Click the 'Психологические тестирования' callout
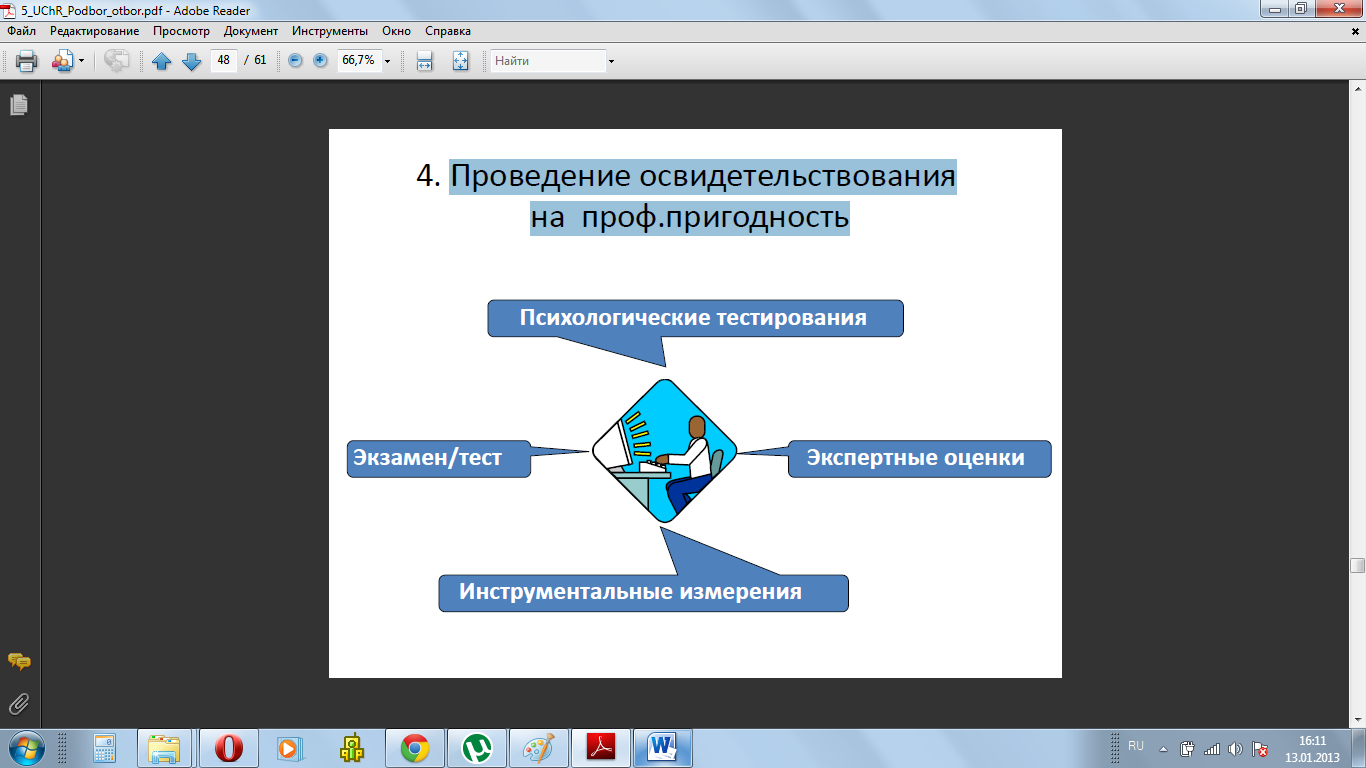Image resolution: width=1366 pixels, height=768 pixels. pyautogui.click(x=695, y=318)
